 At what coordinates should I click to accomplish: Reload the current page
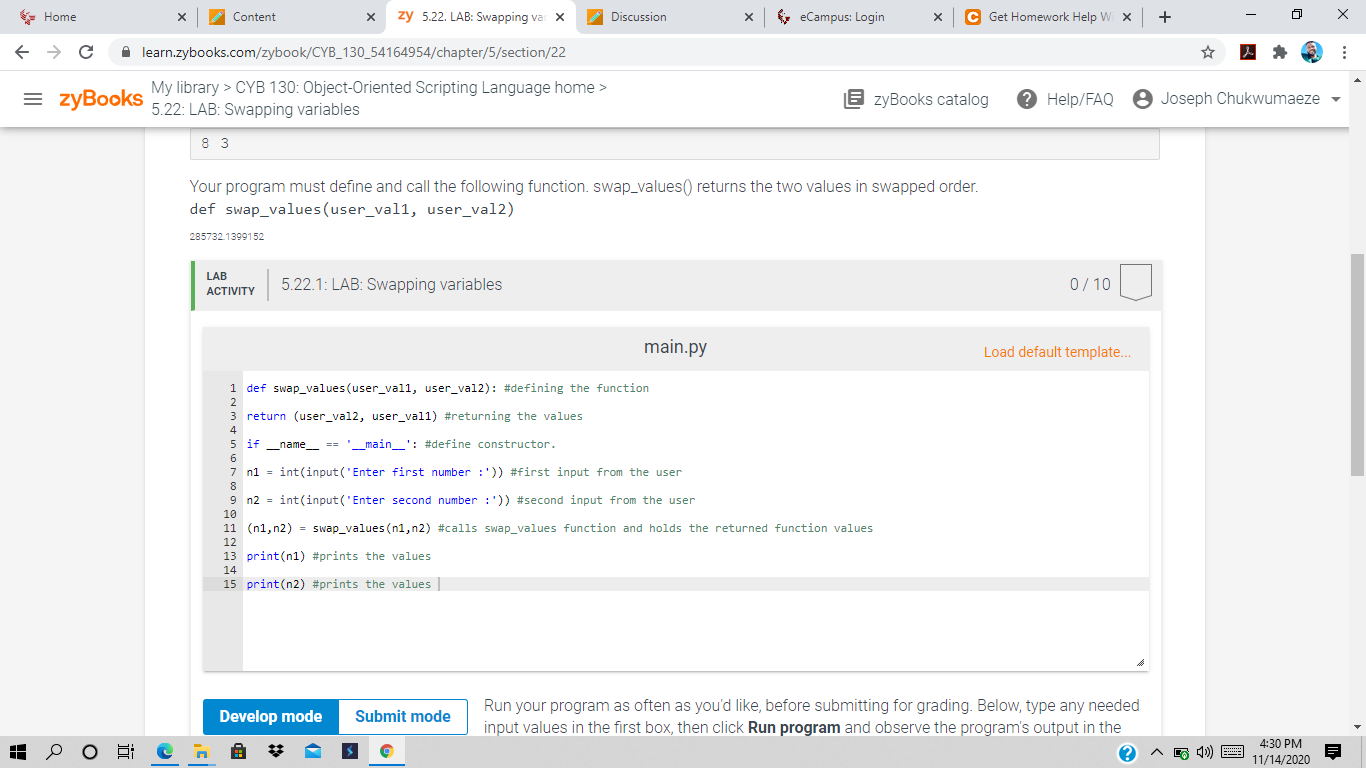point(86,52)
